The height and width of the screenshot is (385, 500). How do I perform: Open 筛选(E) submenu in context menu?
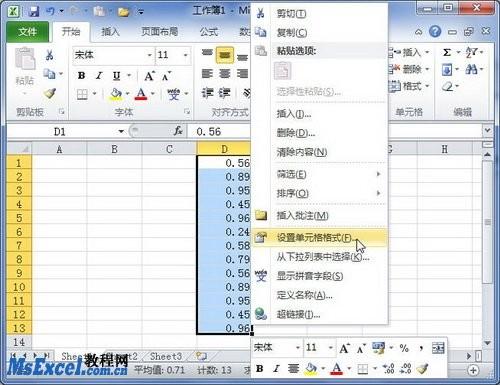[320, 174]
